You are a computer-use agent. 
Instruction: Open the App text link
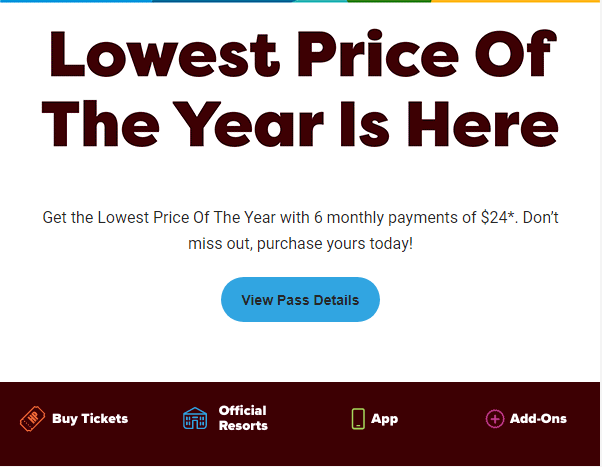(384, 418)
